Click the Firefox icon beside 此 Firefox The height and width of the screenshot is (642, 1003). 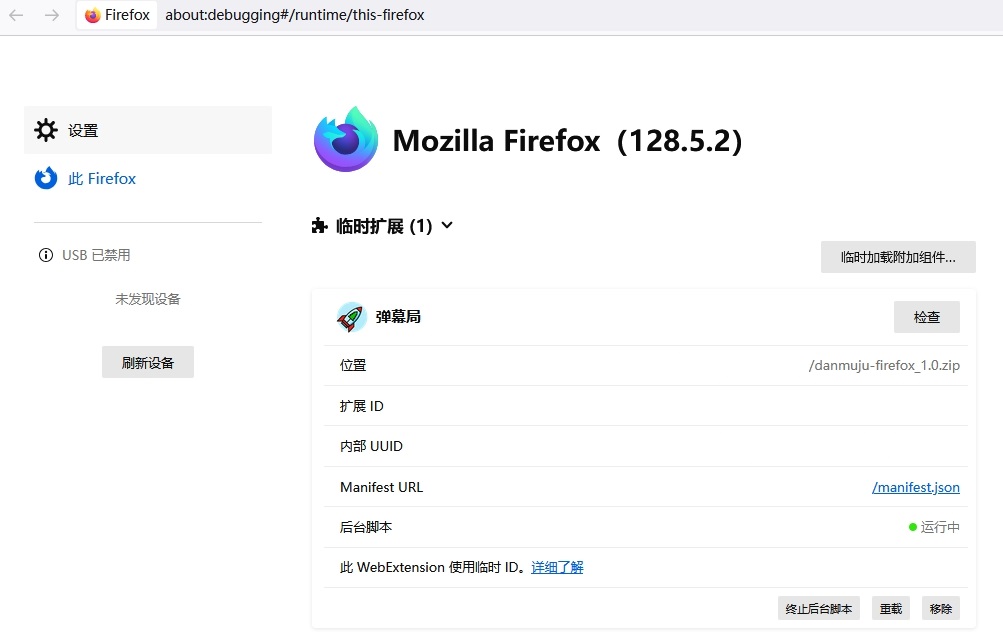pos(46,178)
